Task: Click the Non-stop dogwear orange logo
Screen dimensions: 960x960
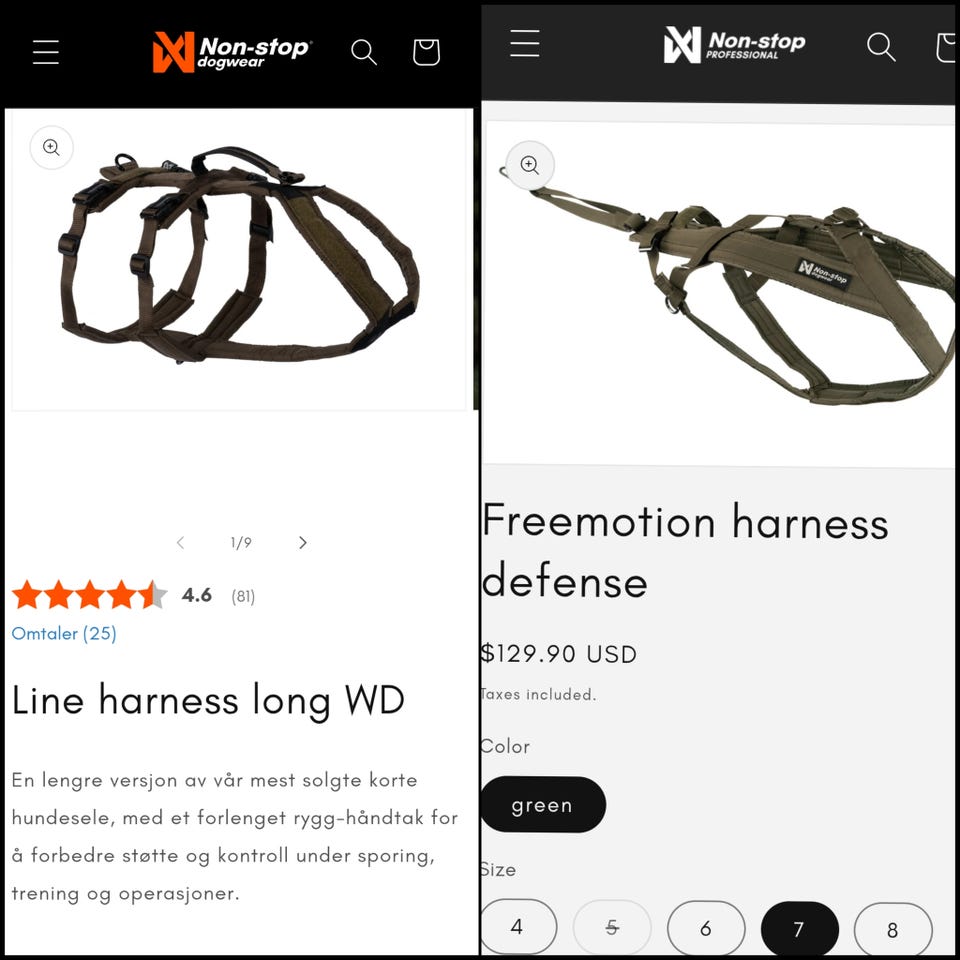Action: pos(232,51)
